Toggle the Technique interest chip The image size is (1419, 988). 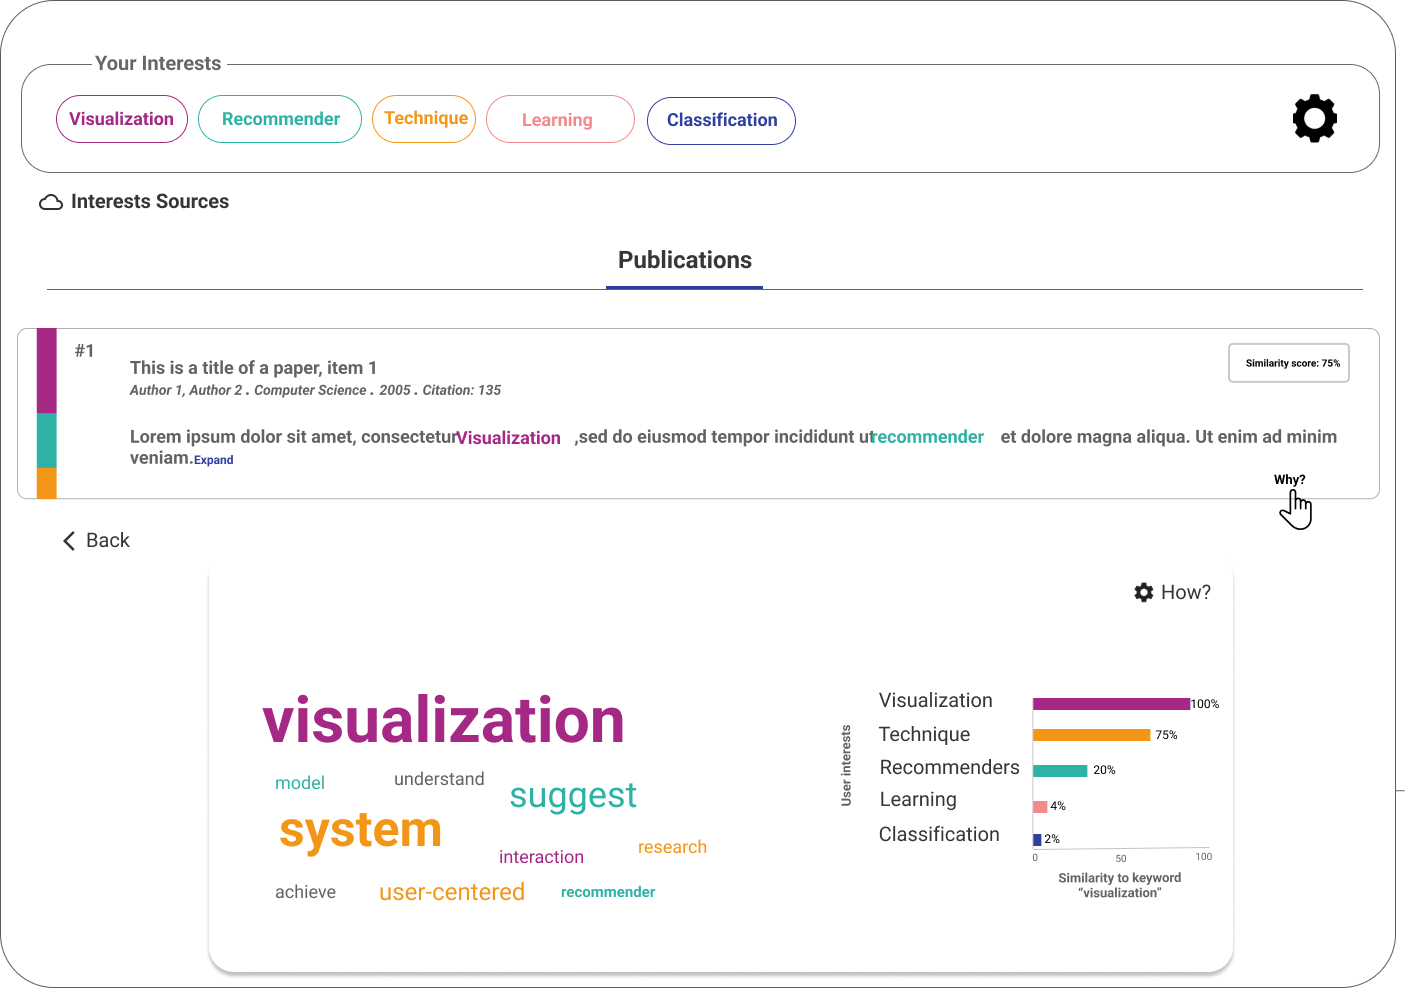click(425, 119)
